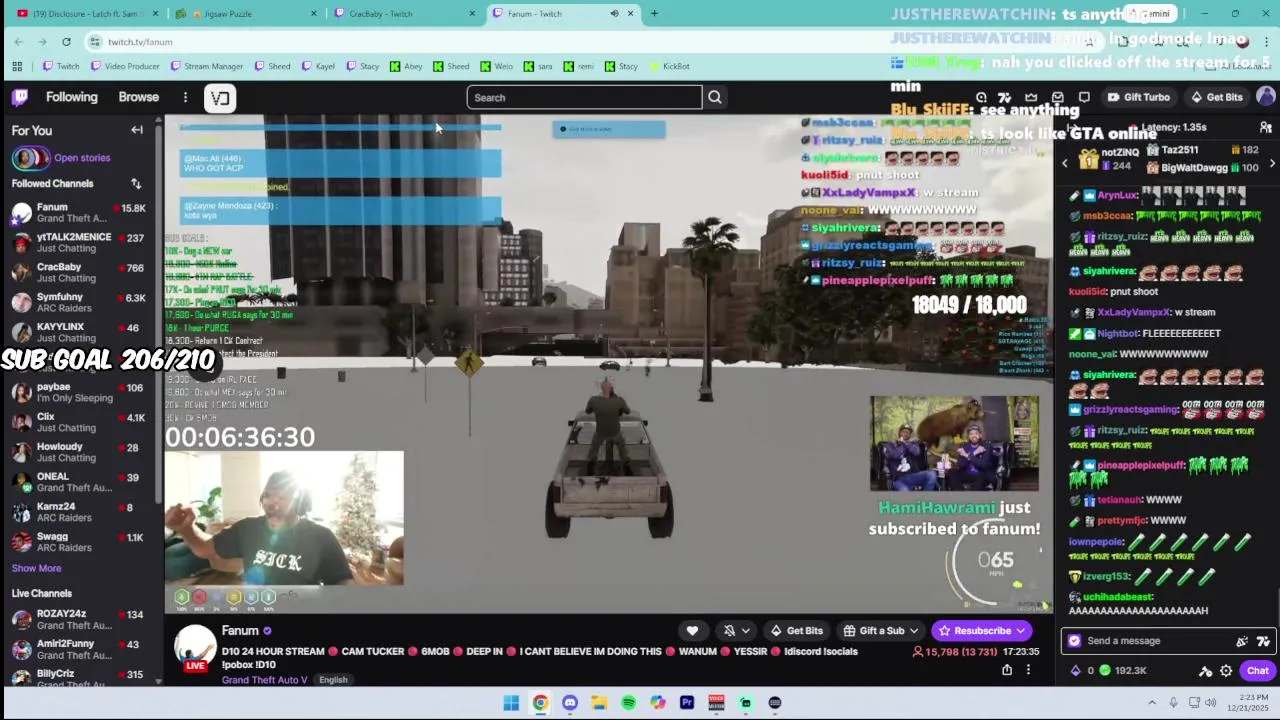Open the top nav three-dot menu
The width and height of the screenshot is (1280, 720).
pos(185,97)
